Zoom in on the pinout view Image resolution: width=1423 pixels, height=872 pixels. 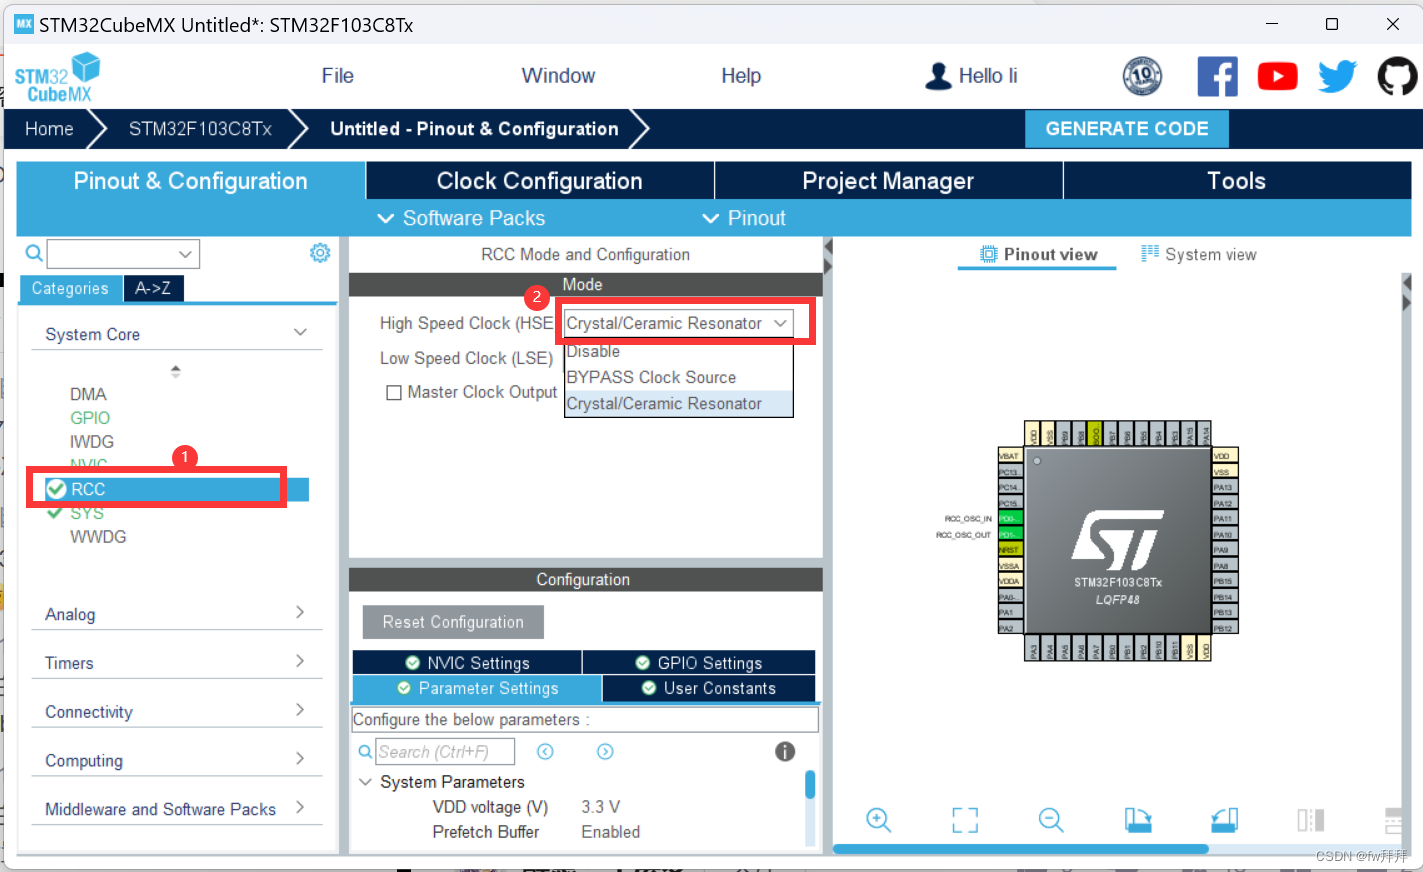pyautogui.click(x=878, y=820)
